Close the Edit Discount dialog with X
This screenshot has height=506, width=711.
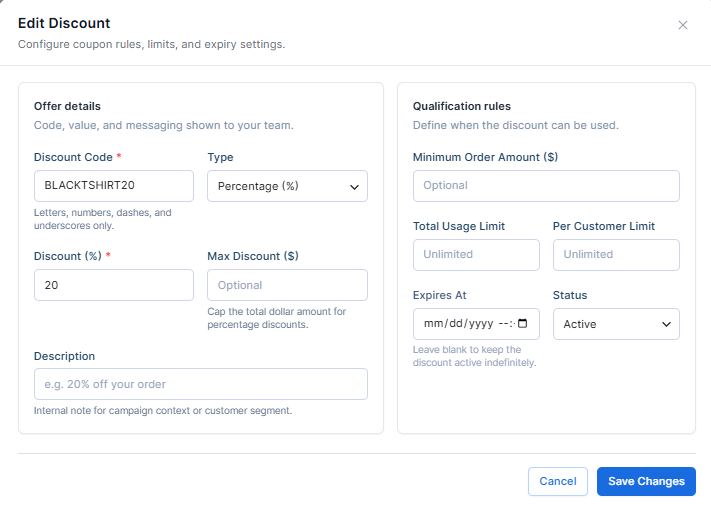click(x=682, y=25)
